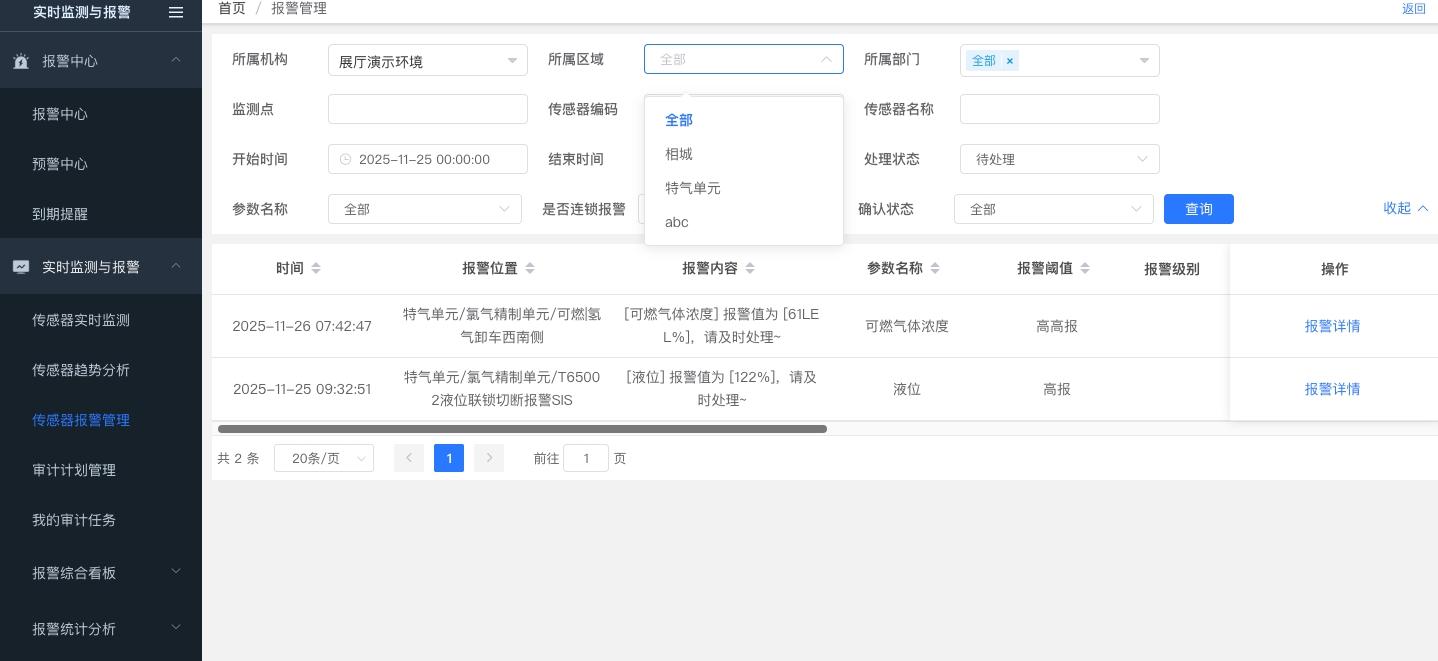
Task: Open the 所属机构 dropdown
Action: 427,61
